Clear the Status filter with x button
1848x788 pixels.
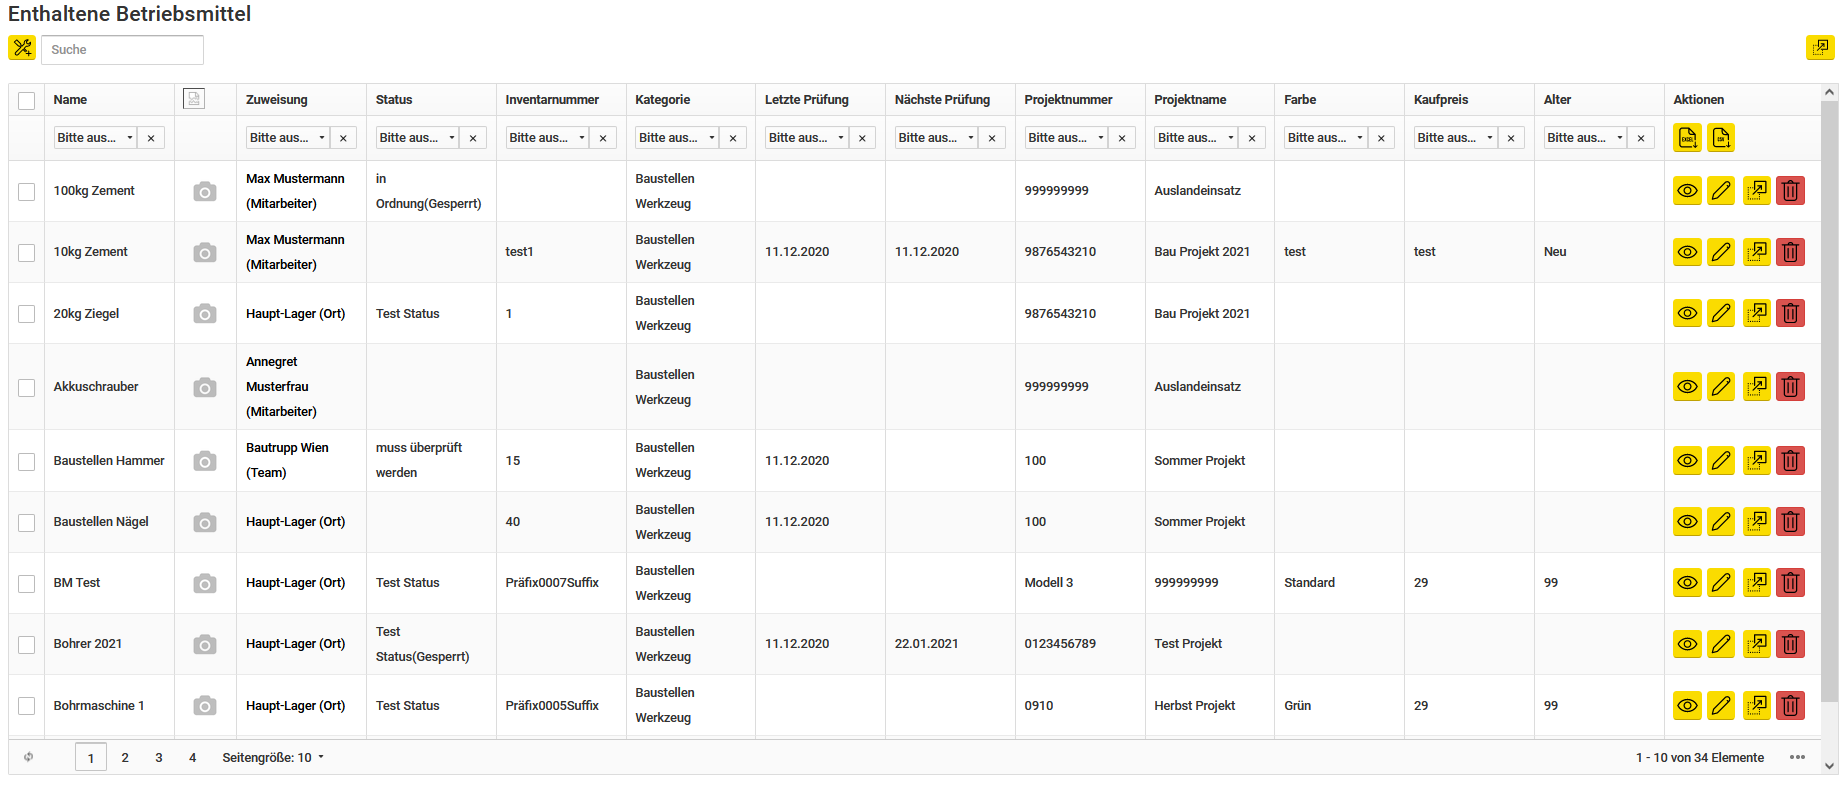[473, 138]
